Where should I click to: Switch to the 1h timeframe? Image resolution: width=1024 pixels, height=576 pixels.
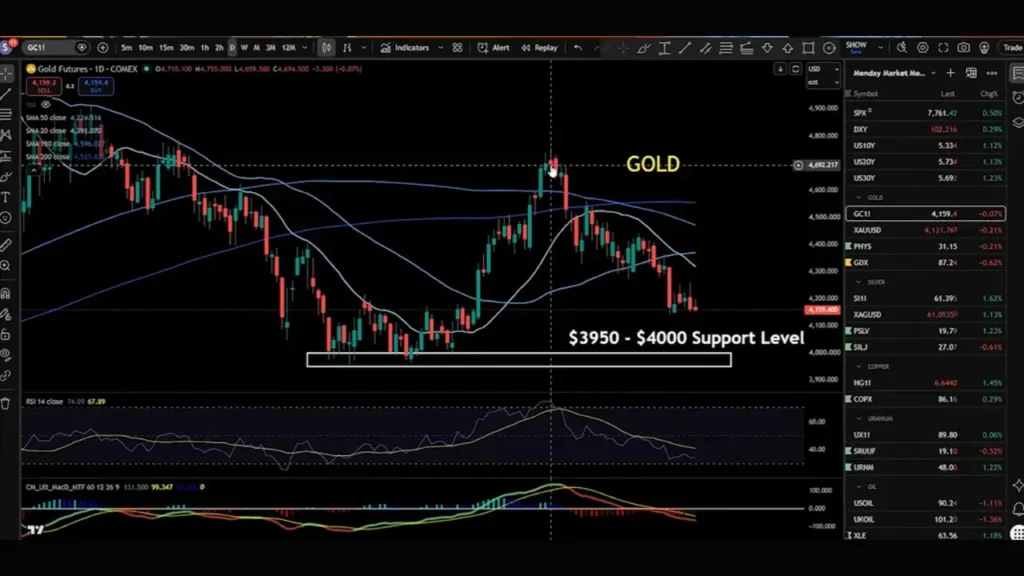(x=205, y=48)
